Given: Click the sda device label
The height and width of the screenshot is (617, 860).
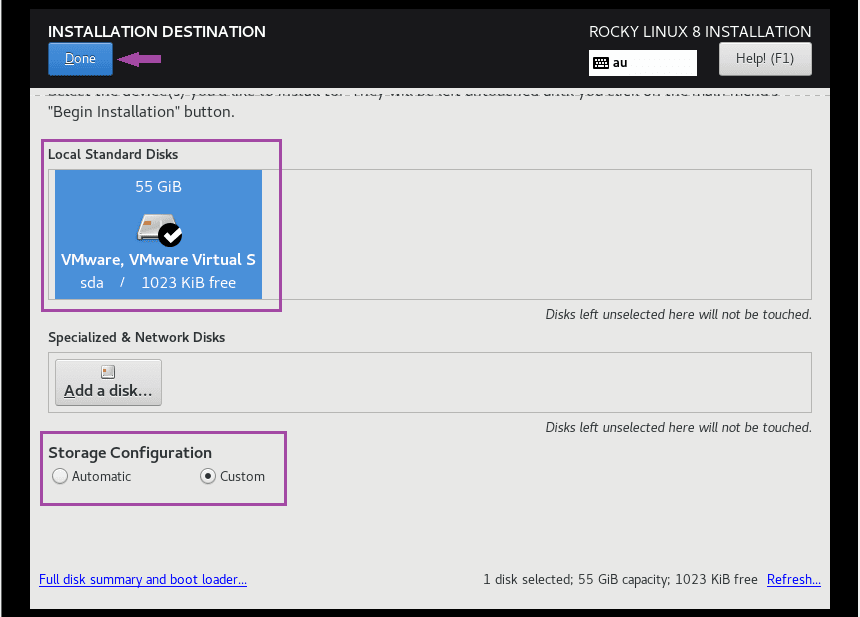Looking at the screenshot, I should (92, 283).
